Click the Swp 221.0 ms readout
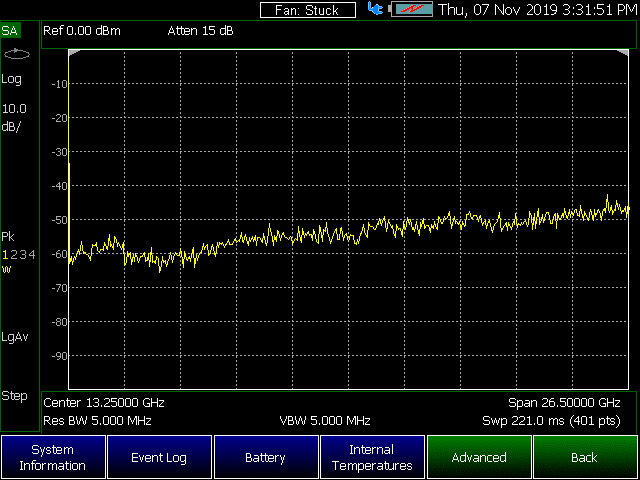The width and height of the screenshot is (640, 480). (x=551, y=420)
